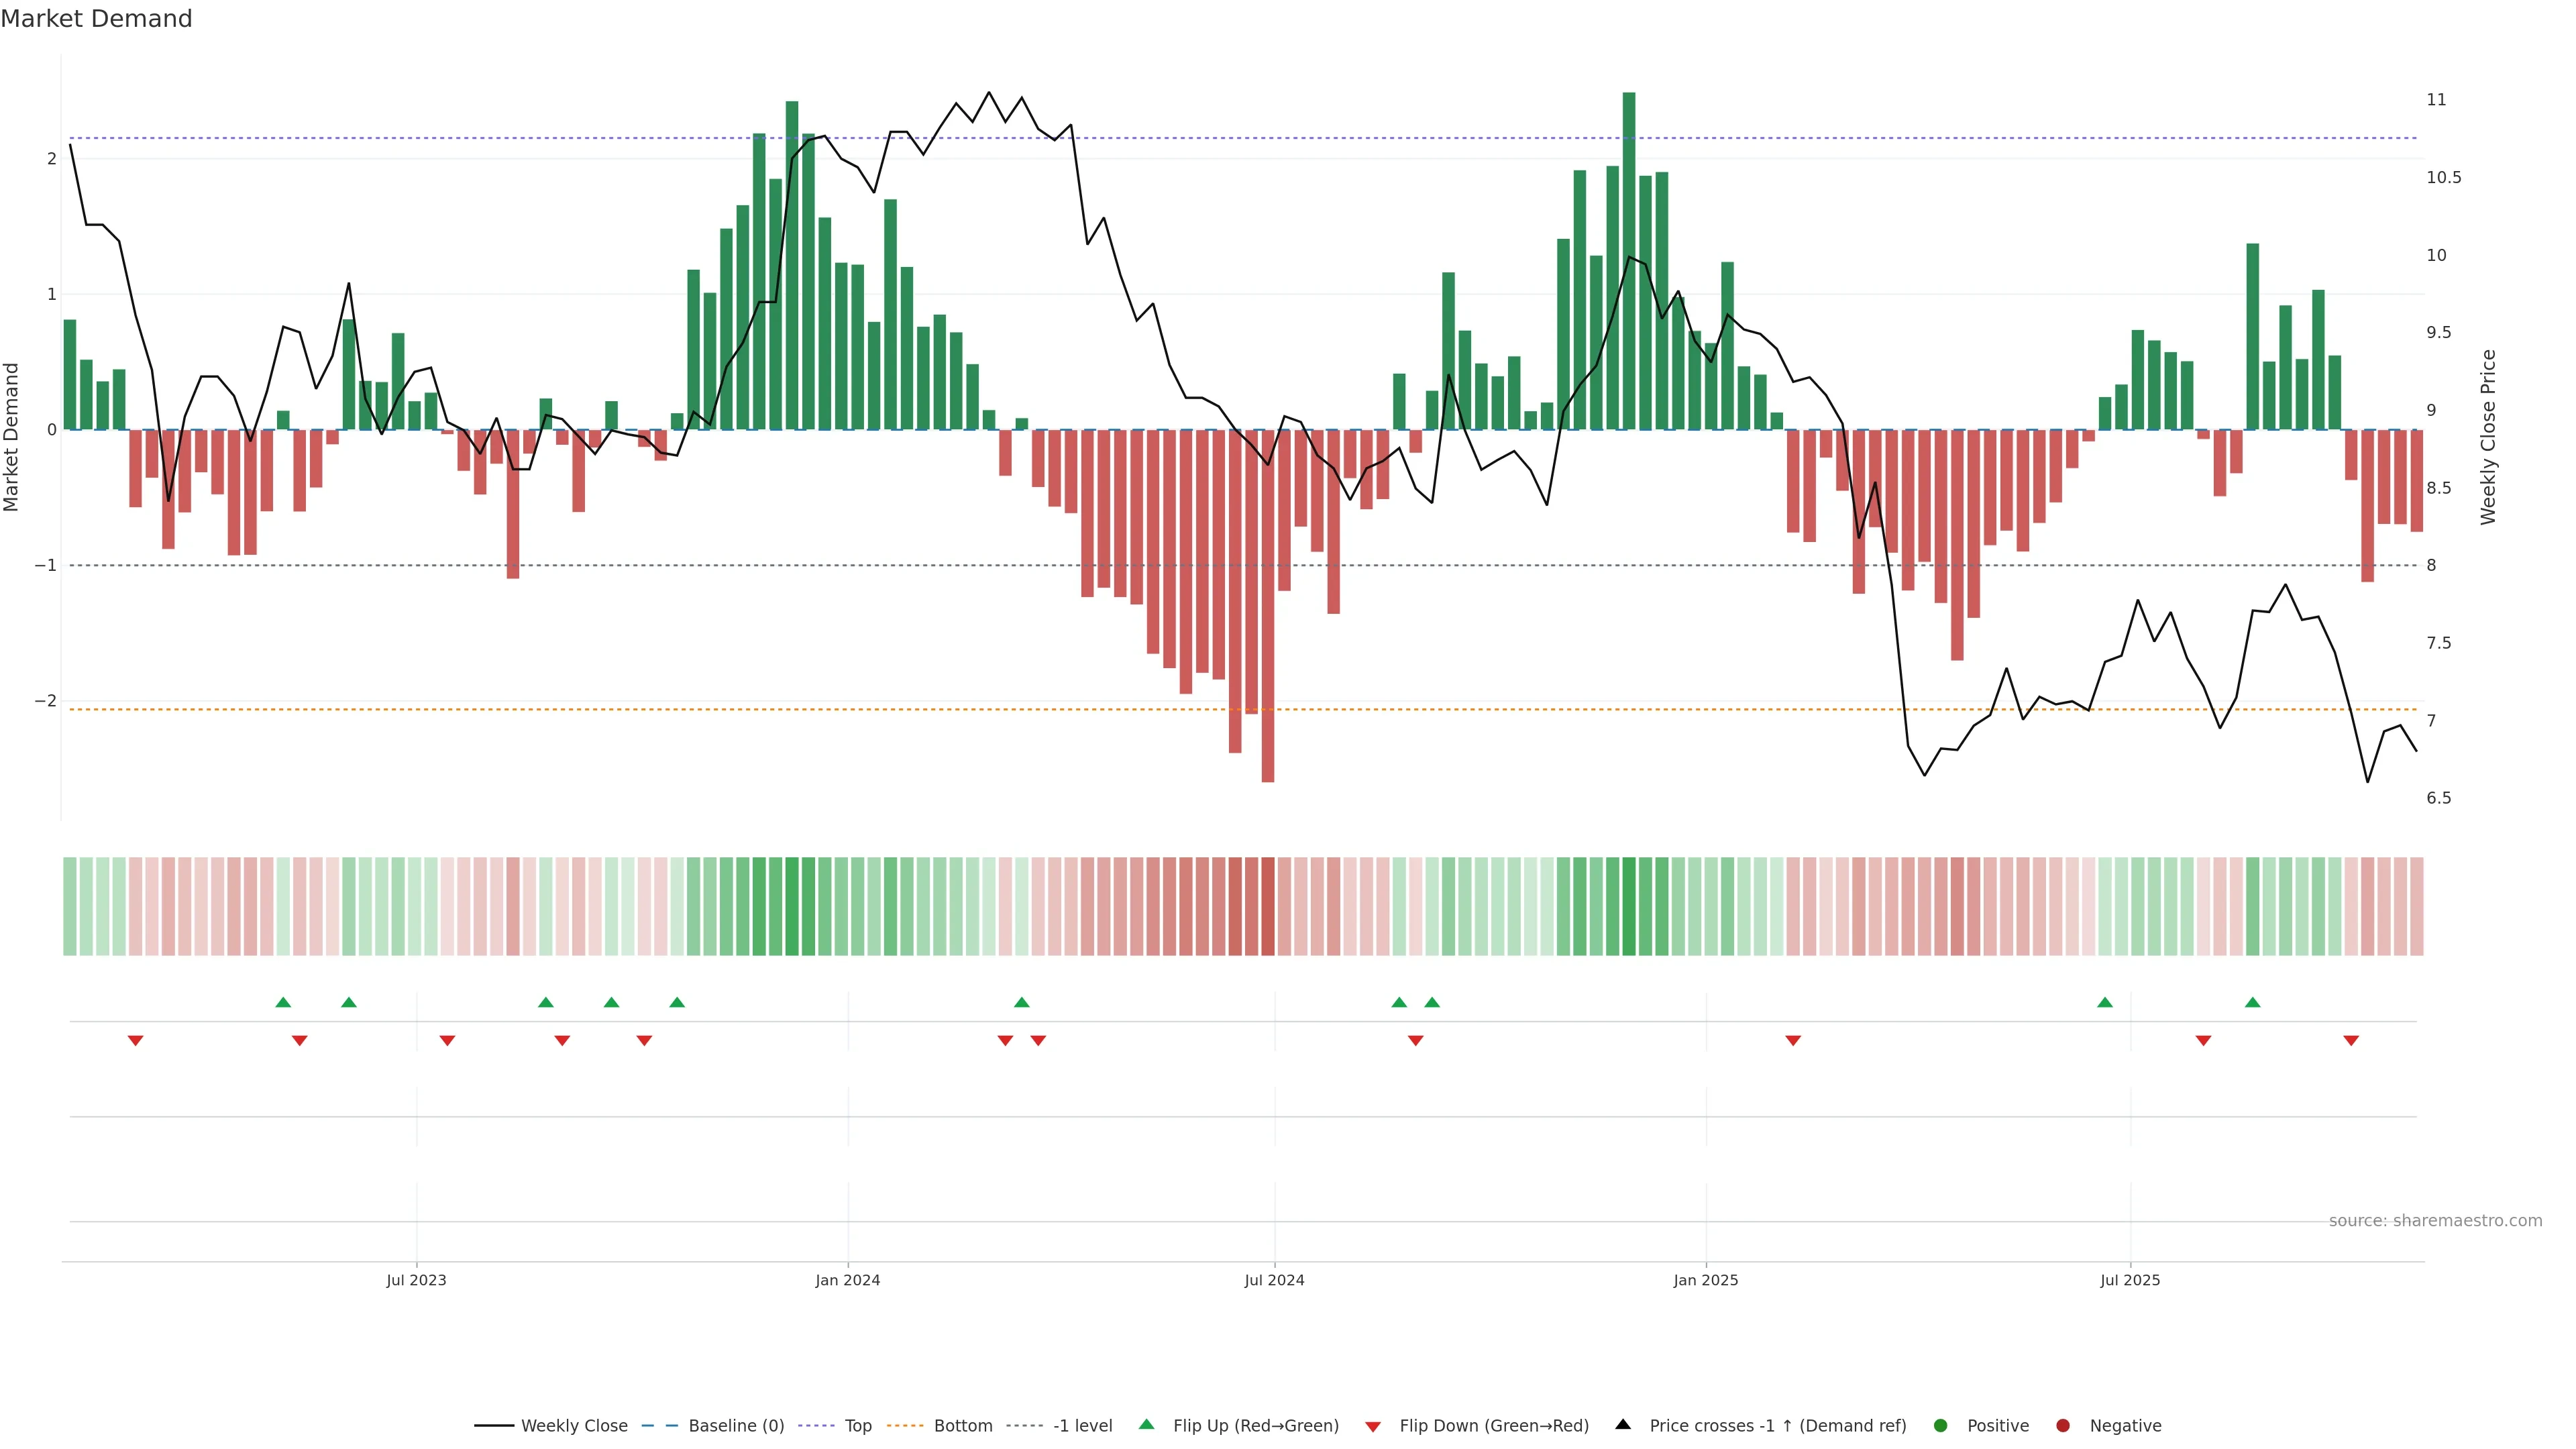Screen dimensions: 2576x1449
Task: Click the first green flip-up marker
Action: coord(283,1002)
